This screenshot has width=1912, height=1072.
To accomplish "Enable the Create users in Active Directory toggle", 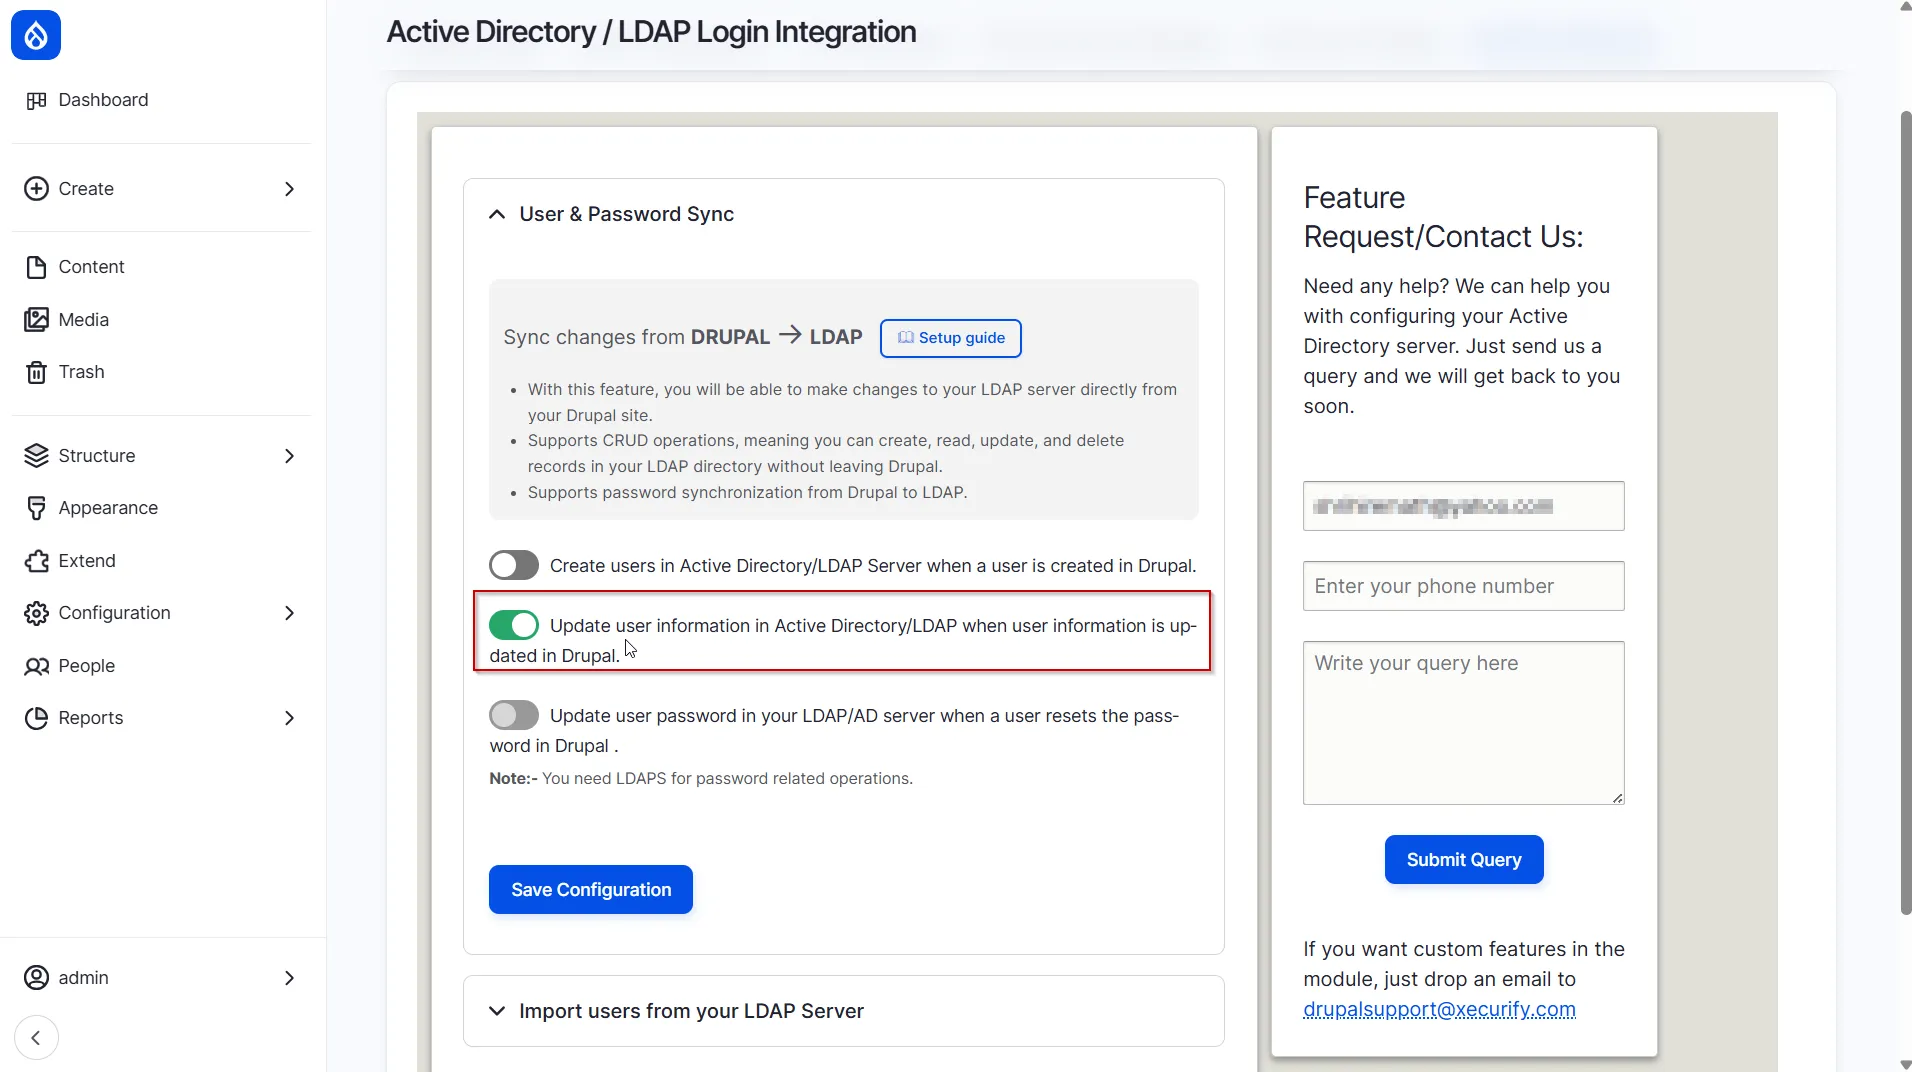I will tap(514, 565).
